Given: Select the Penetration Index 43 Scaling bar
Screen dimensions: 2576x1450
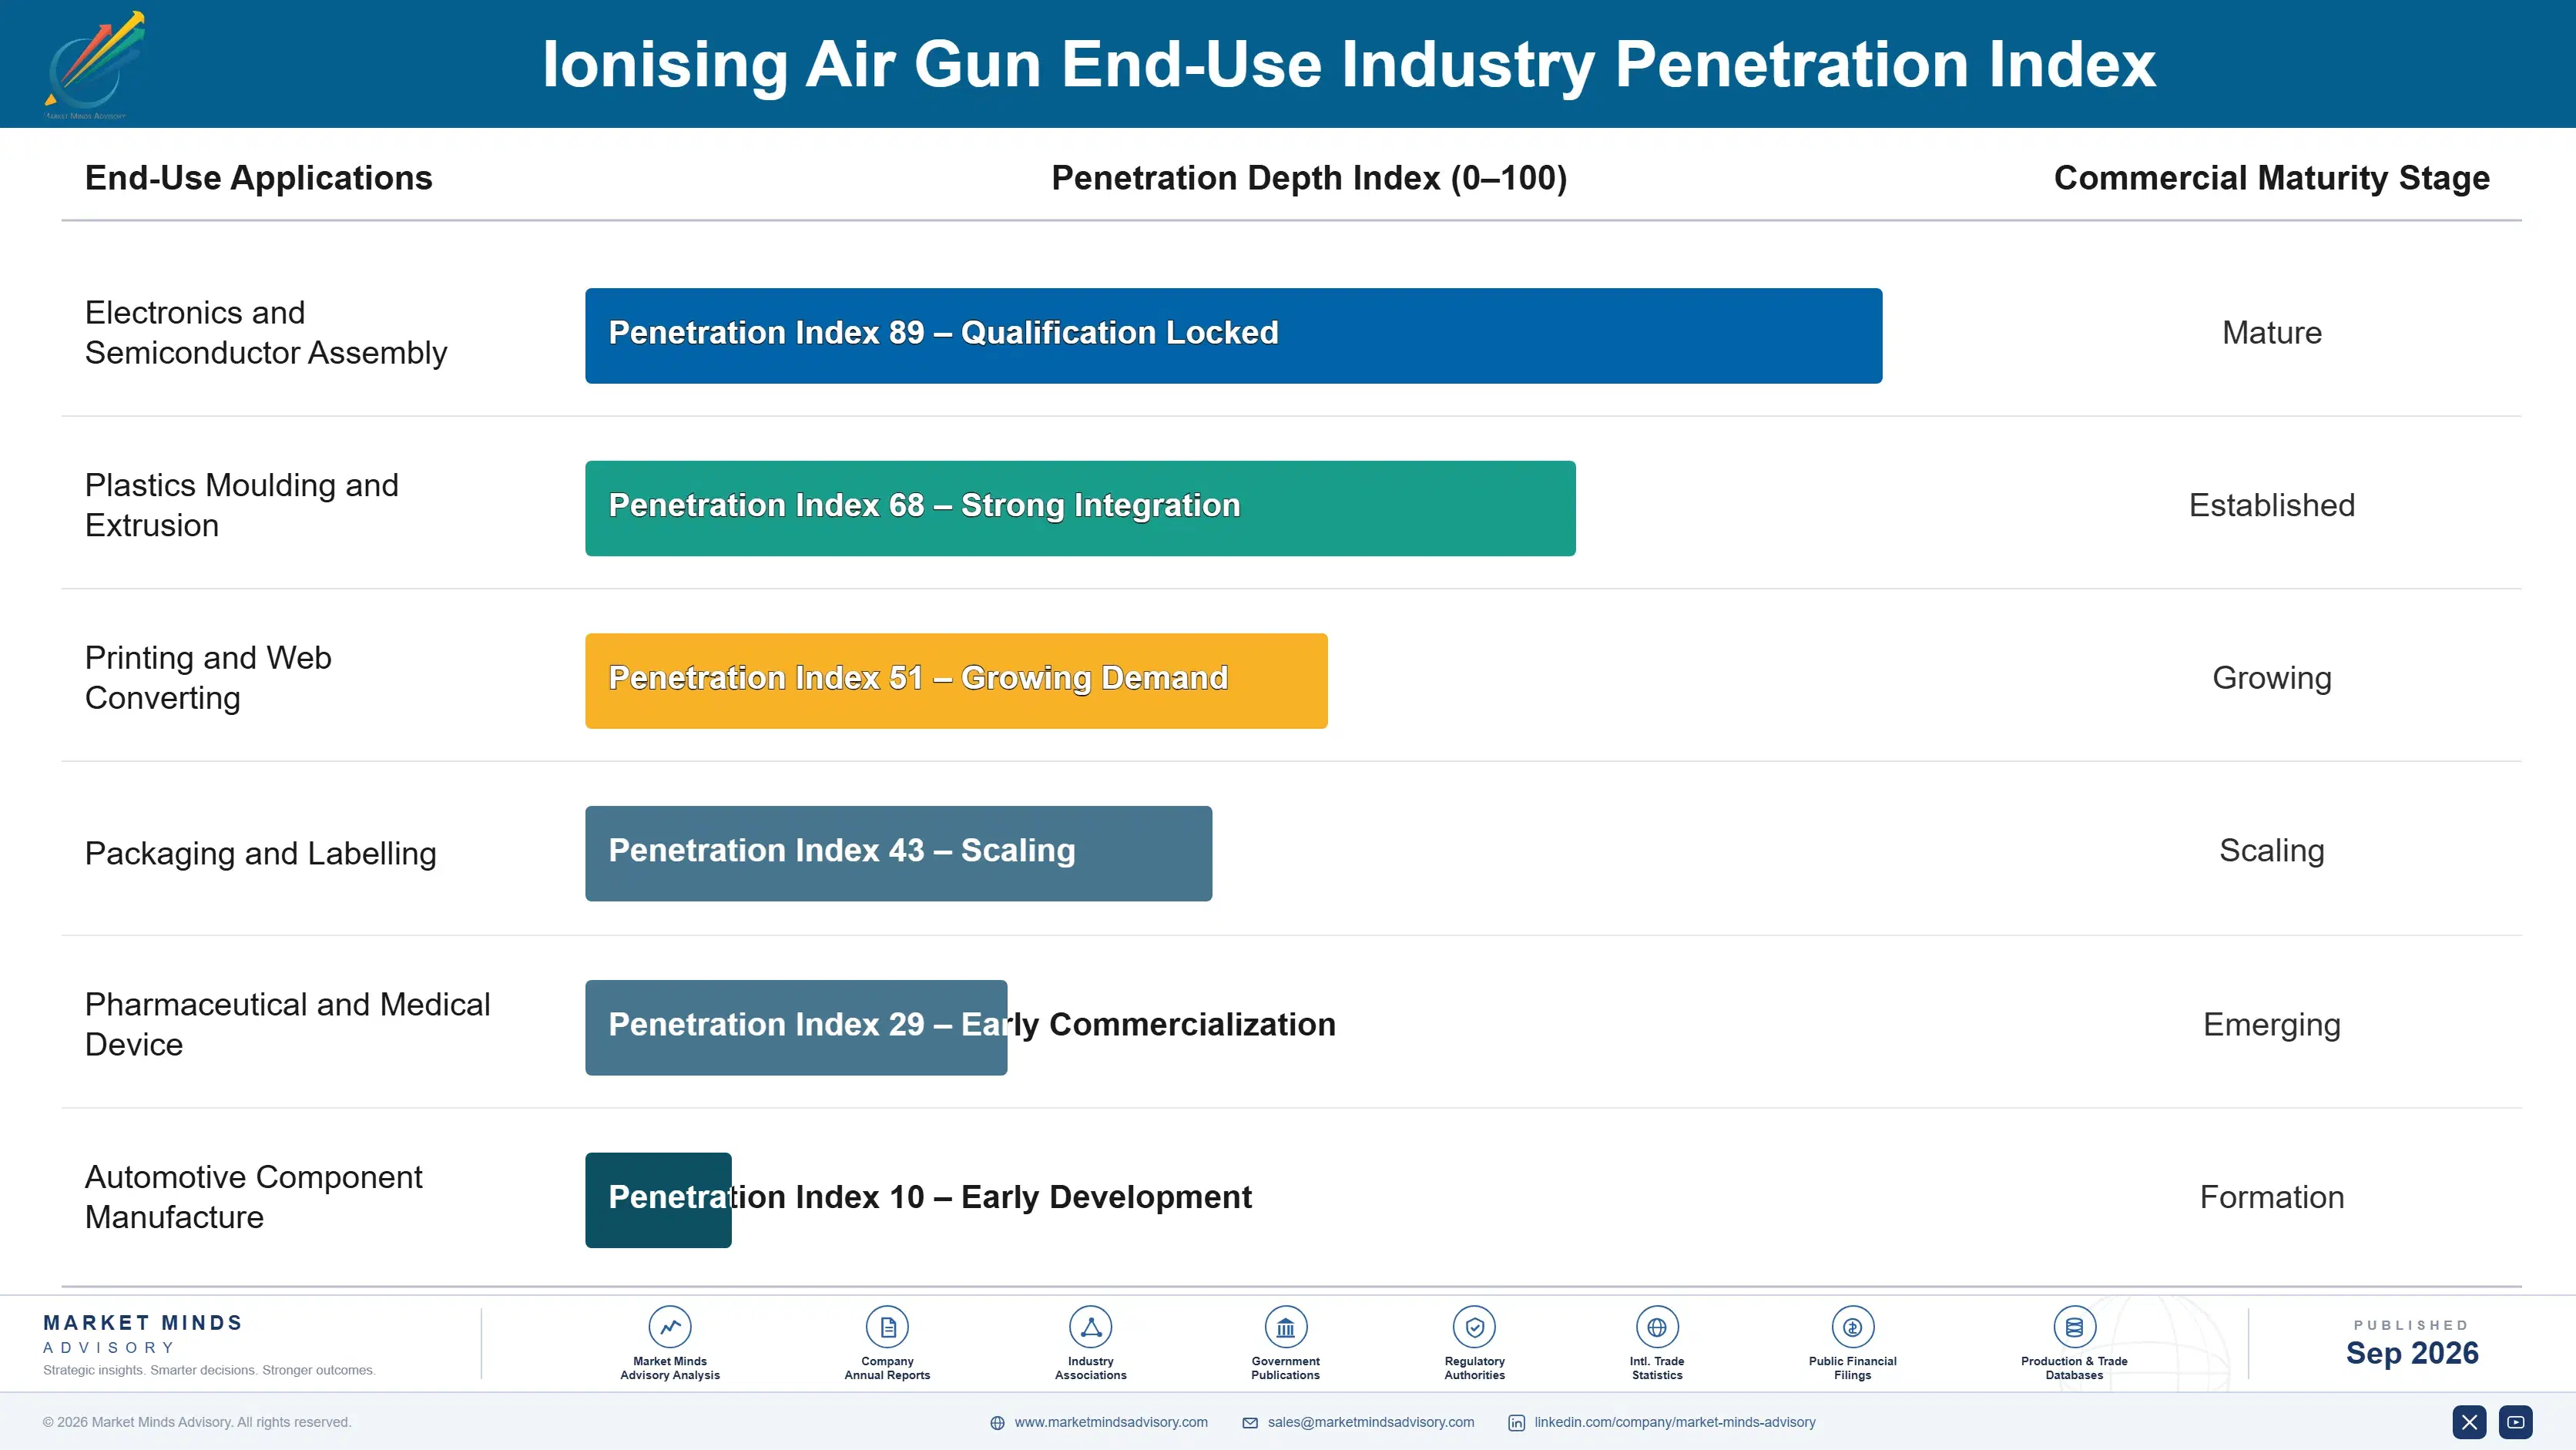Looking at the screenshot, I should pos(898,854).
